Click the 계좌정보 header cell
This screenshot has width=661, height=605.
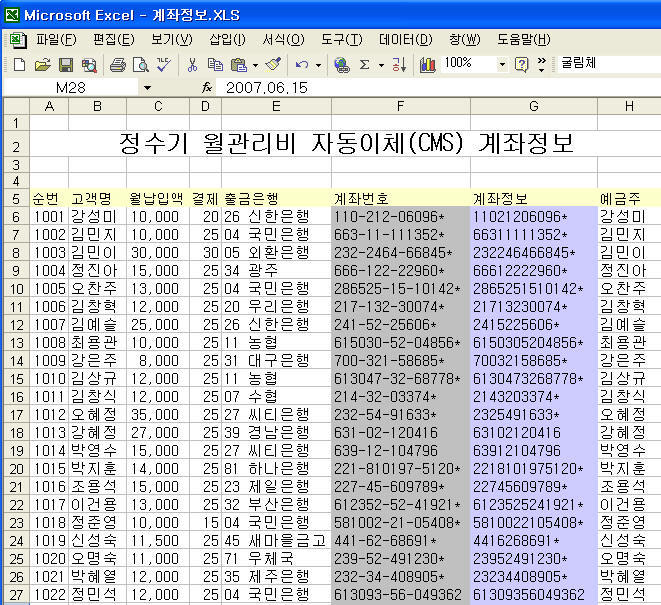534,199
